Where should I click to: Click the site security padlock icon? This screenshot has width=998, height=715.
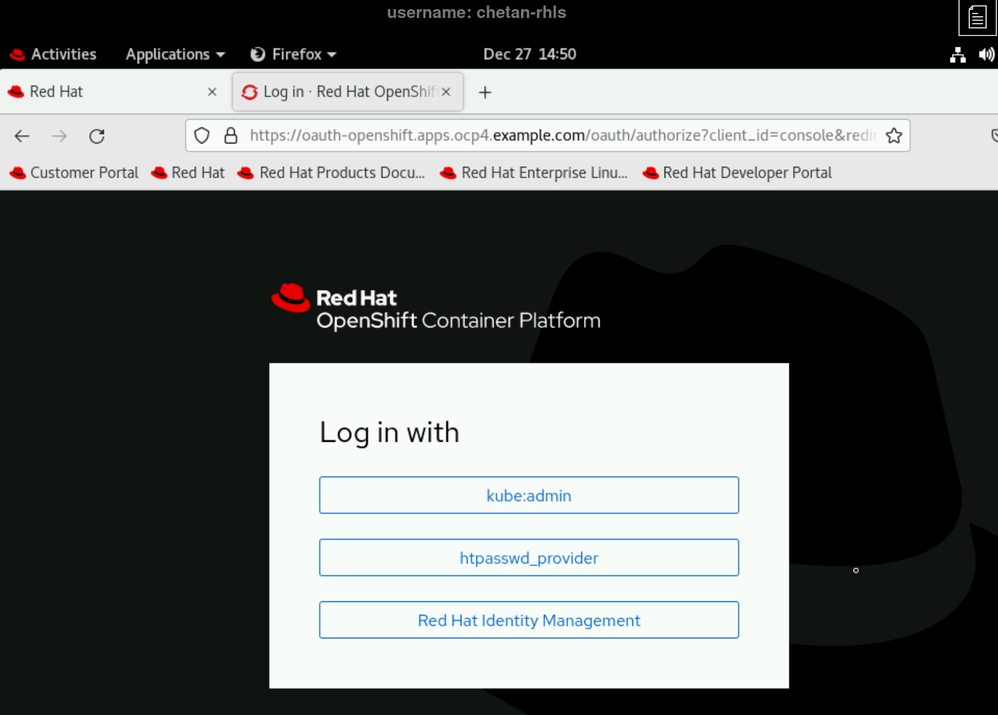coord(231,136)
